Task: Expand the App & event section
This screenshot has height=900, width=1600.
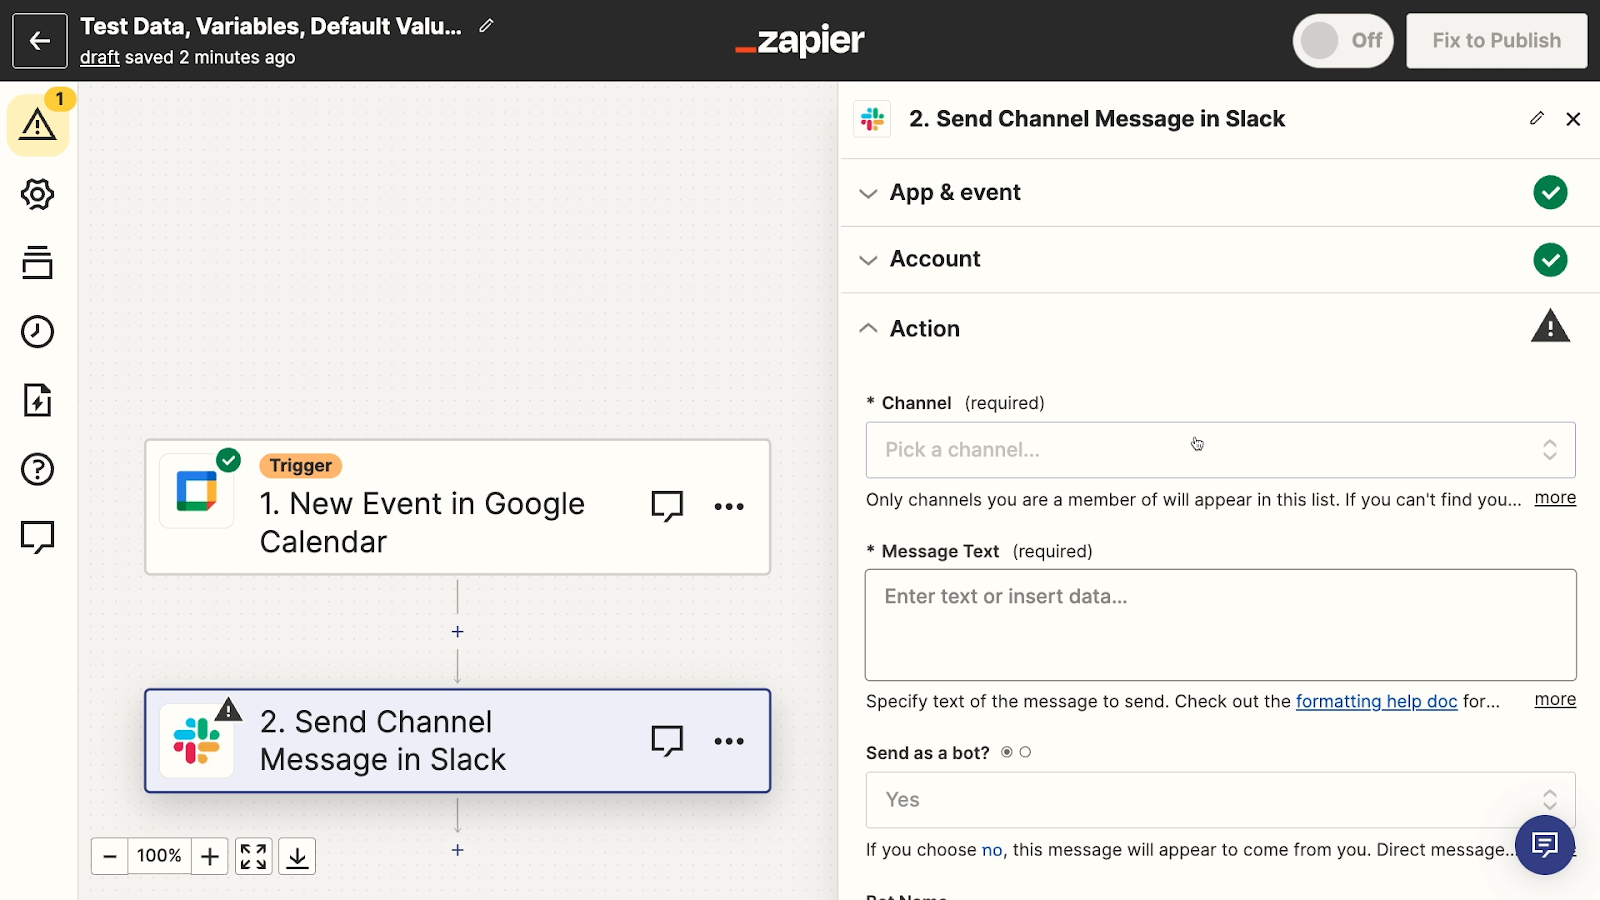Action: click(x=1219, y=192)
